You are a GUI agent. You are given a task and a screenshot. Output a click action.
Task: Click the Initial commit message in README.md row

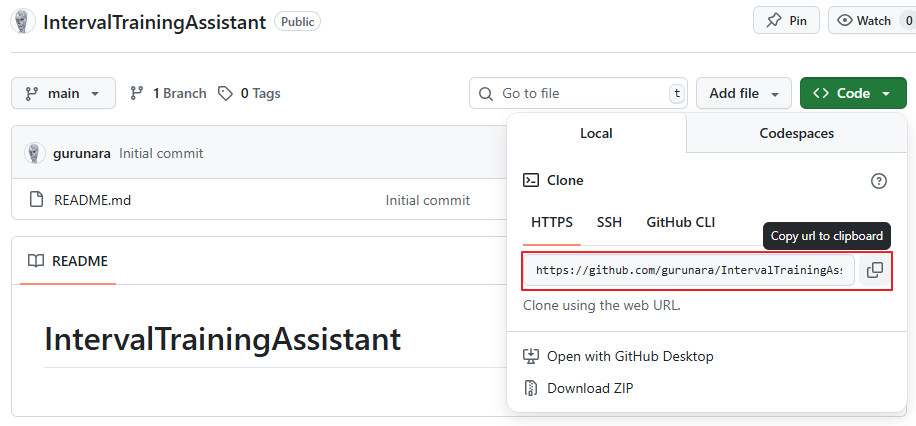click(428, 200)
